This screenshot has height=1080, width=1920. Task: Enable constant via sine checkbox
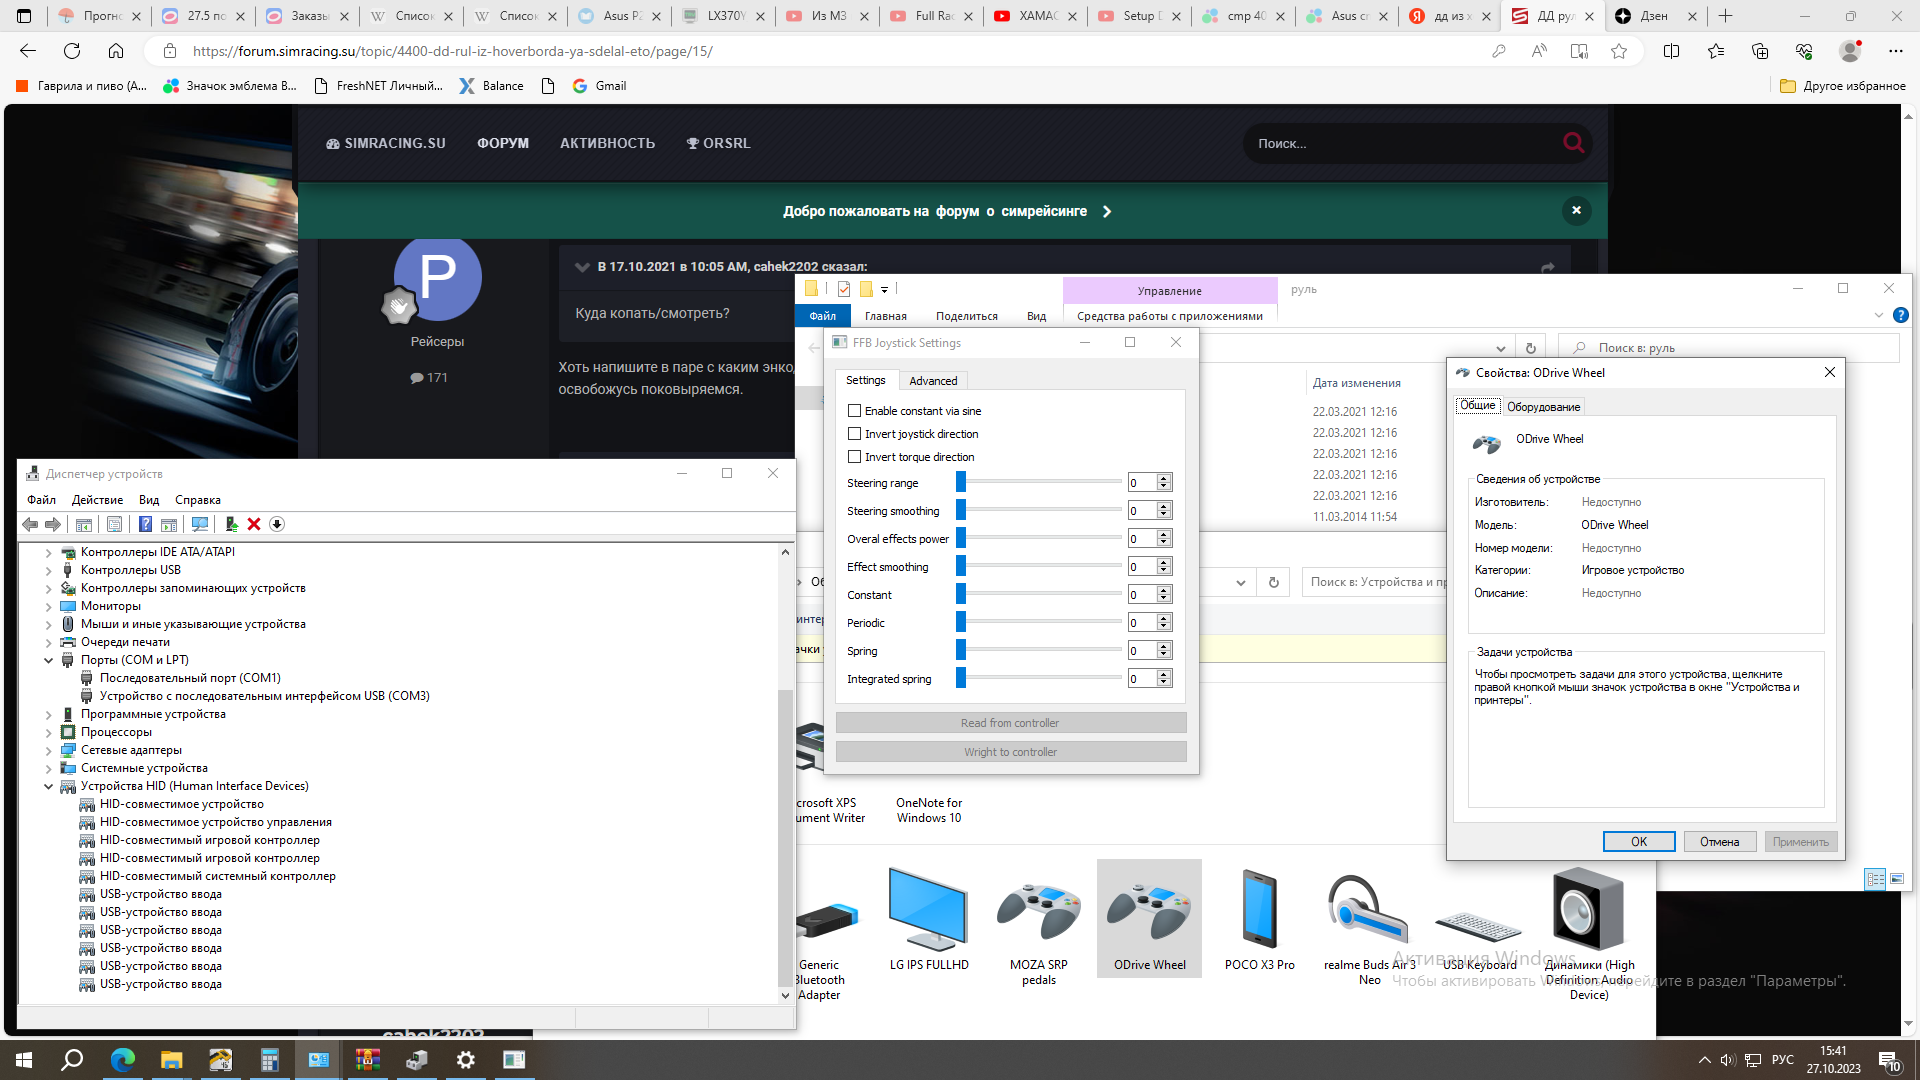pos(854,411)
